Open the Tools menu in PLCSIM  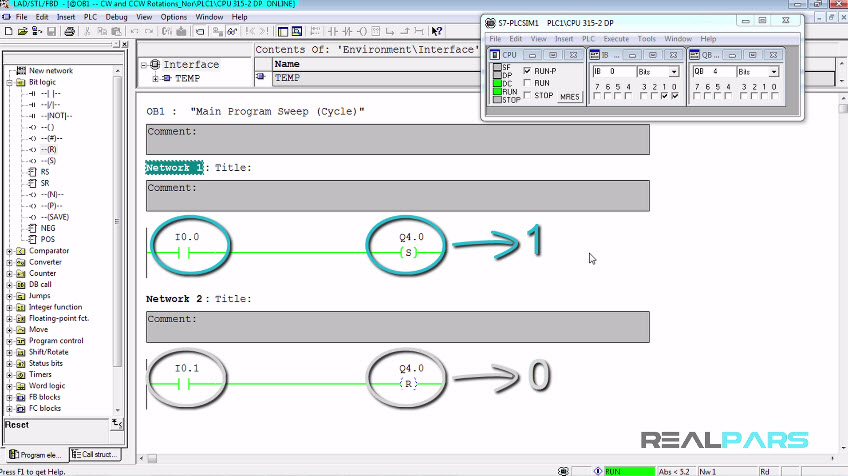(646, 39)
